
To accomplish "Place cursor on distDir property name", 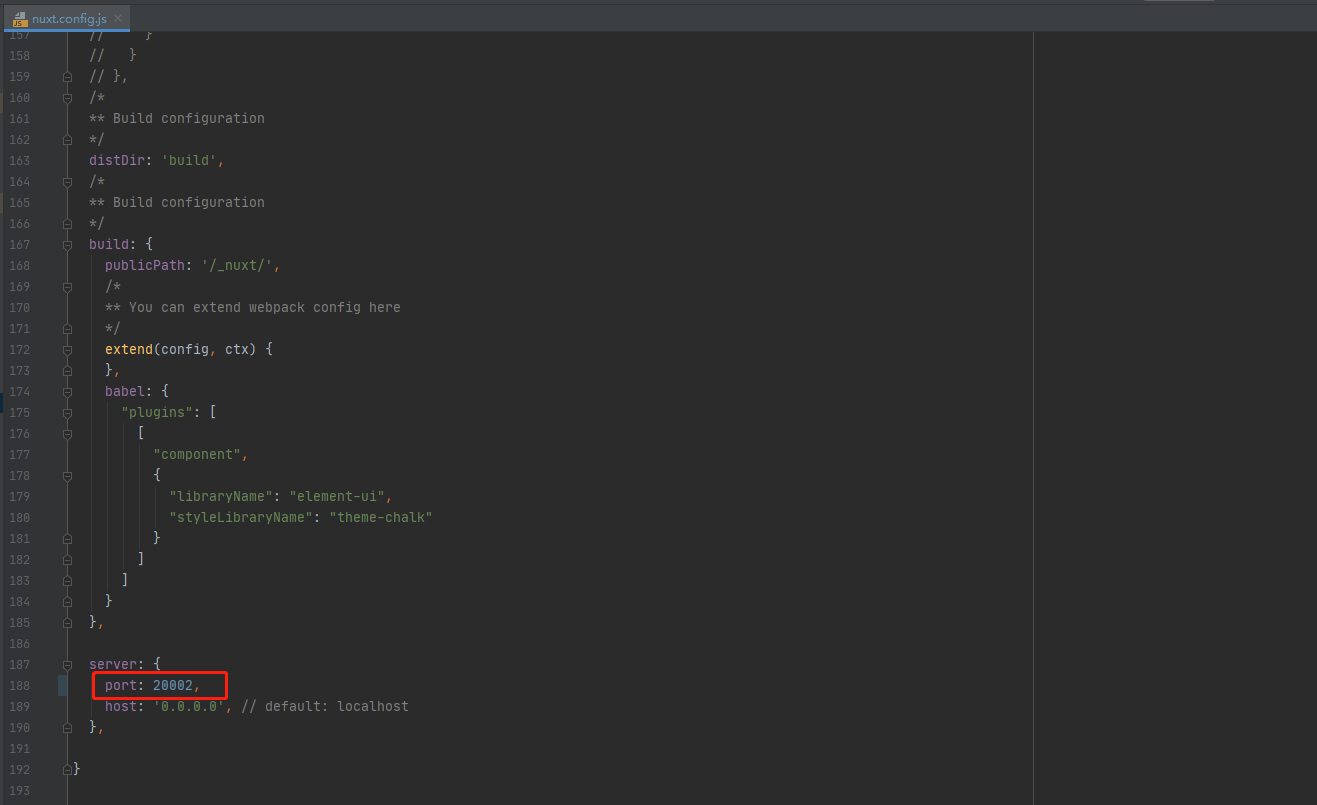I will pos(116,160).
